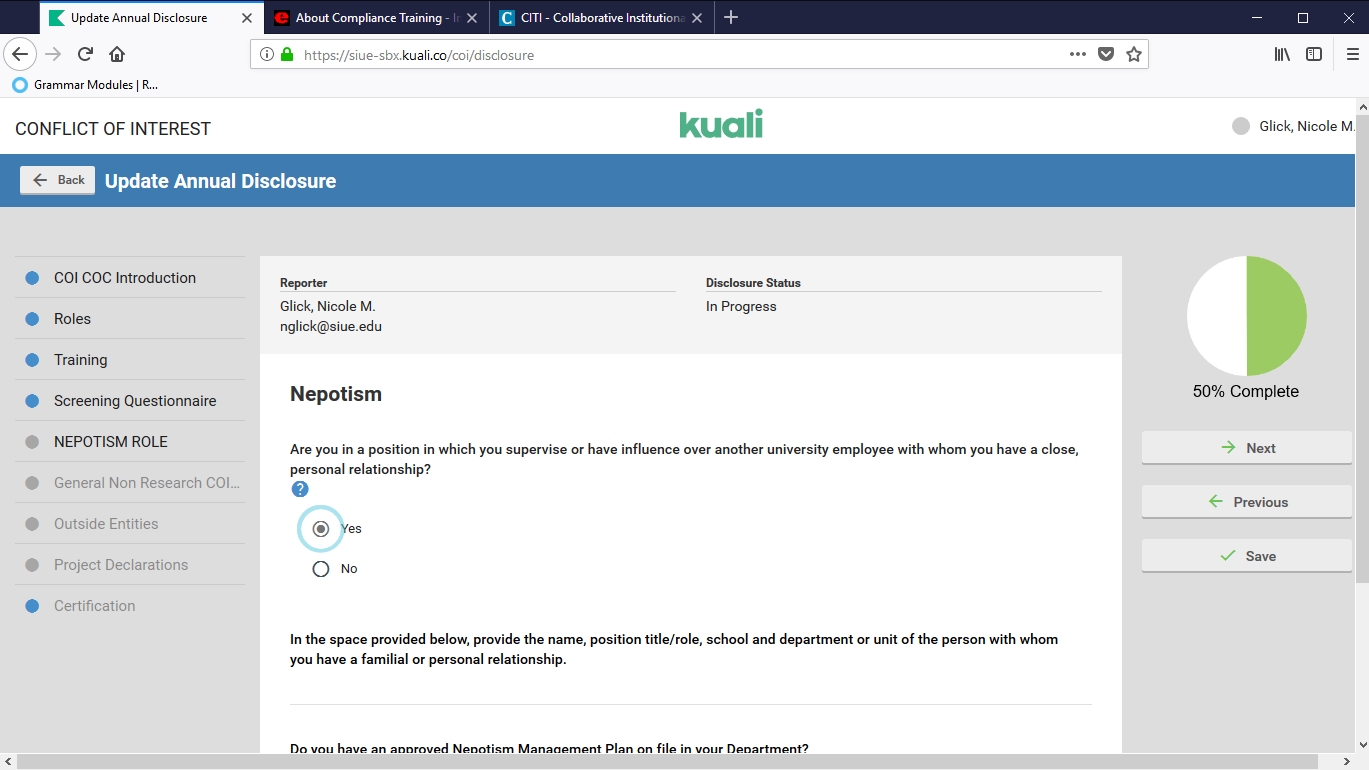Click the Save button
Viewport: 1369px width, 770px height.
pos(1246,556)
